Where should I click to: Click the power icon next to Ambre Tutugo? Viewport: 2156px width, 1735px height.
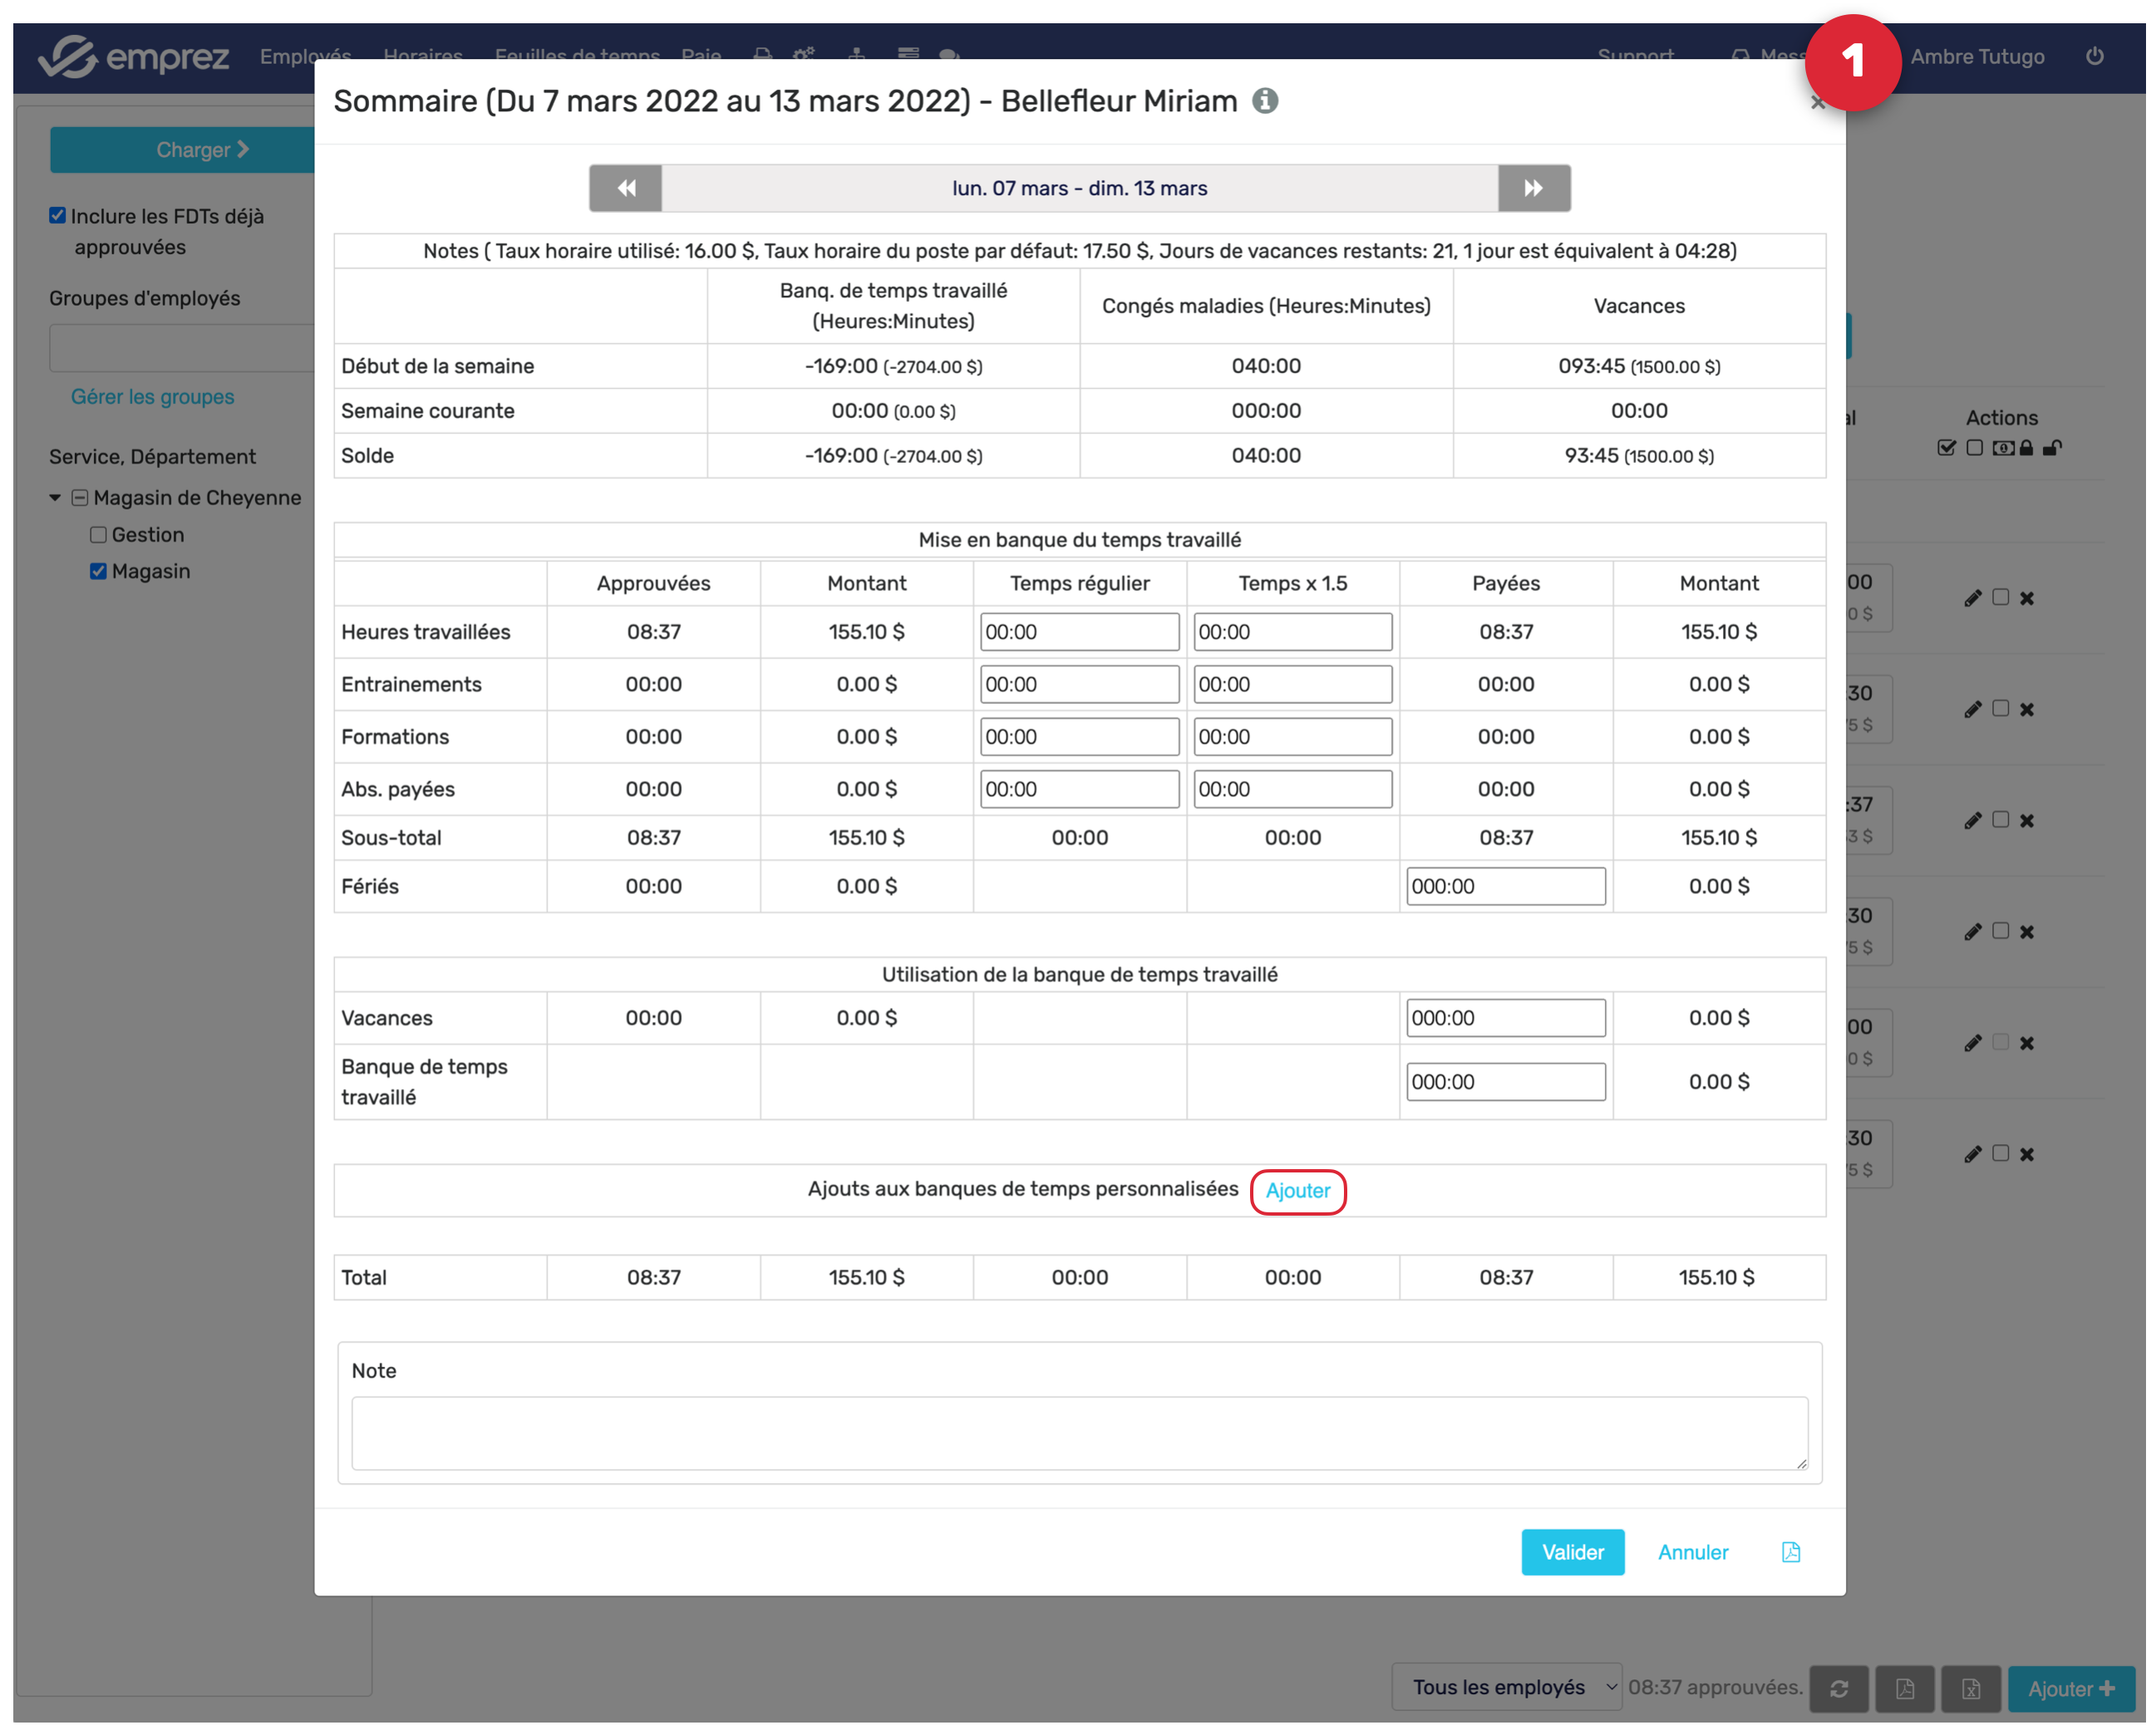2094,56
